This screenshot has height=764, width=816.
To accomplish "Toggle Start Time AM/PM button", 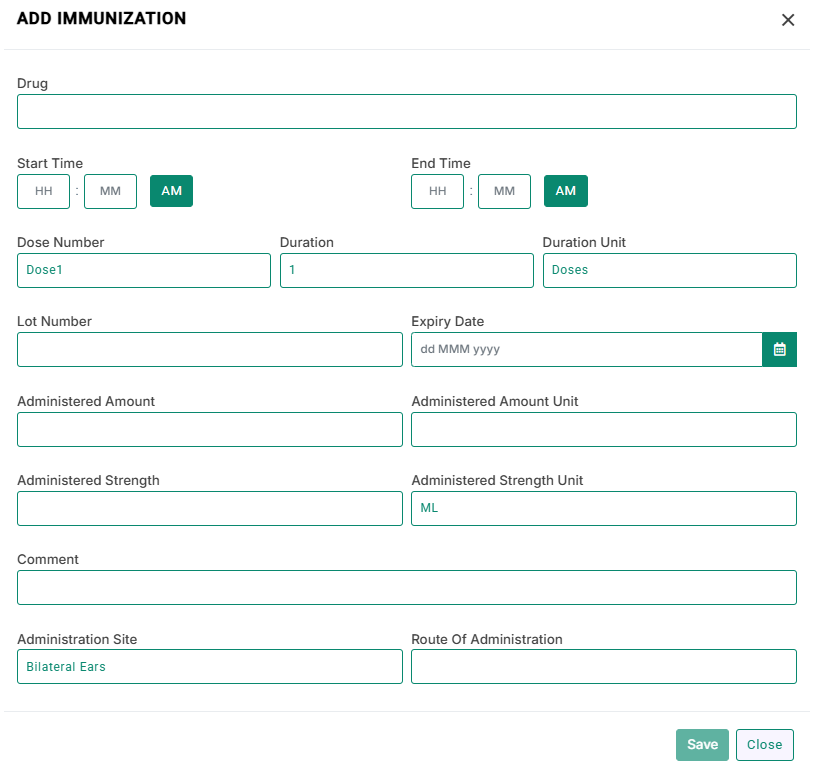I will click(x=171, y=191).
